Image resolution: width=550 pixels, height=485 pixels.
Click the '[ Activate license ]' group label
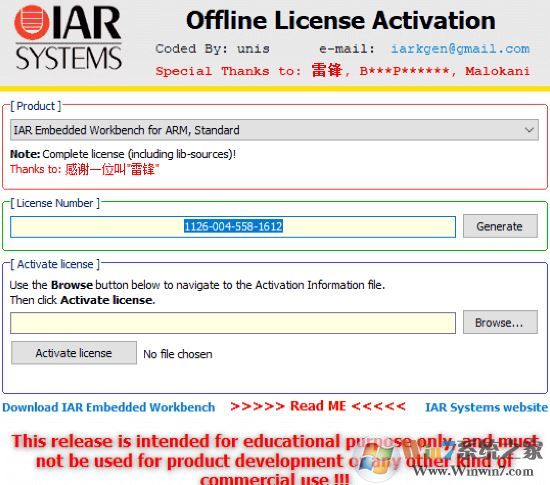(55, 264)
